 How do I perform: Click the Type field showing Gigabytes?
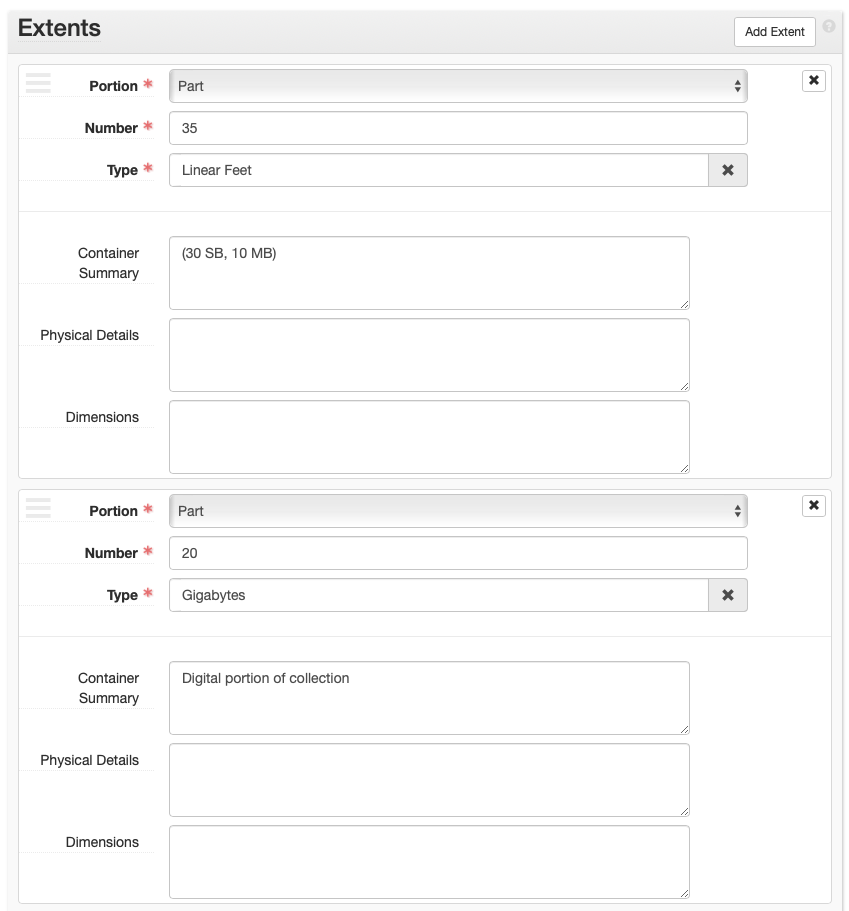point(438,595)
